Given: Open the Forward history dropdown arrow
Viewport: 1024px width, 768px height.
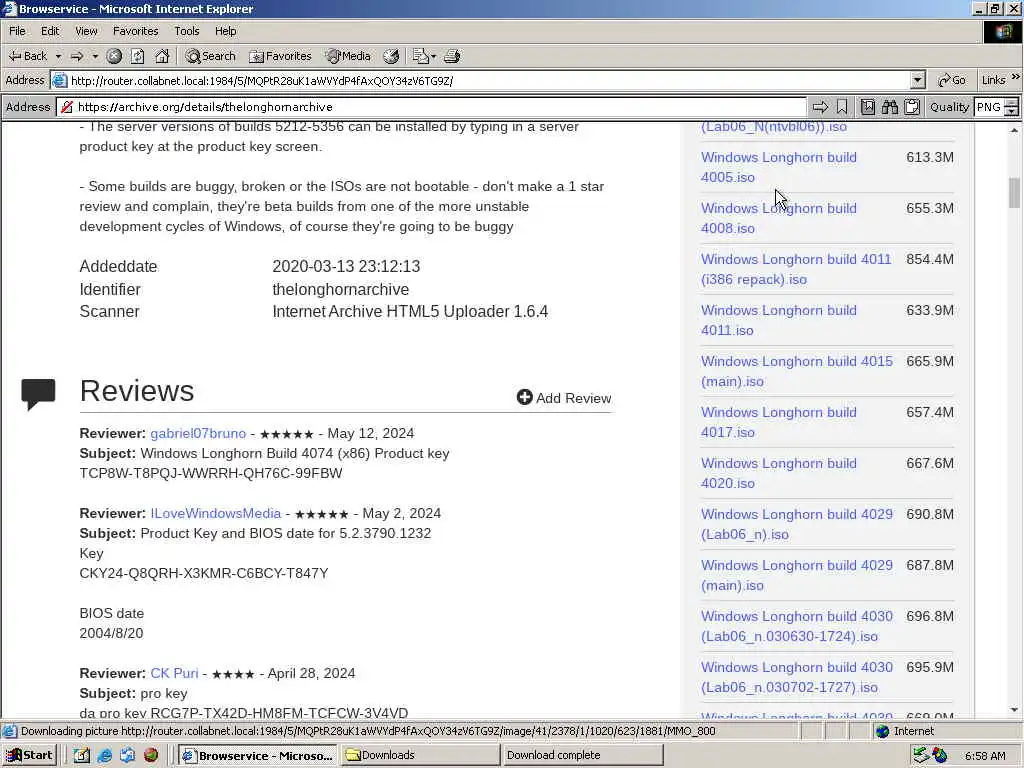Looking at the screenshot, I should [x=95, y=56].
